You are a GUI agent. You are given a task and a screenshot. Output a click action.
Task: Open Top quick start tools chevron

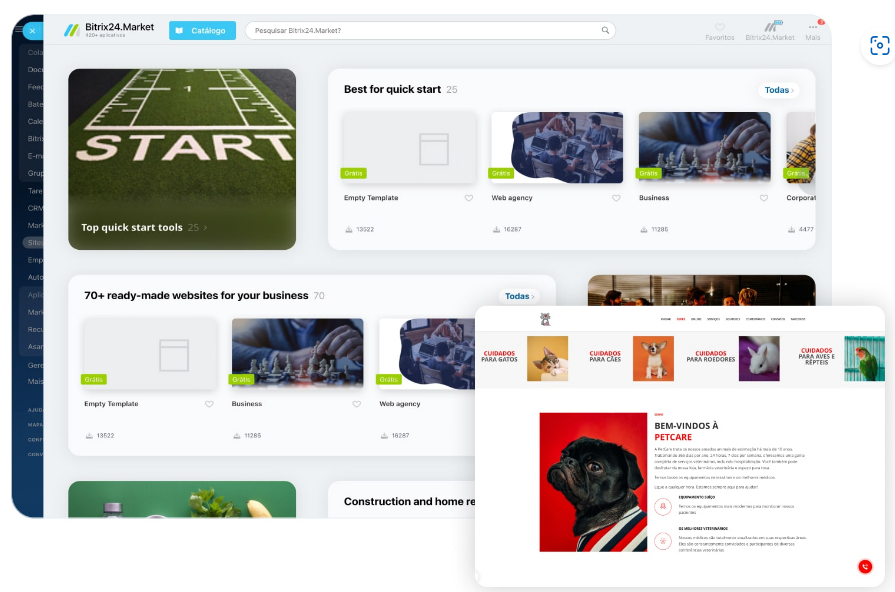tap(205, 228)
